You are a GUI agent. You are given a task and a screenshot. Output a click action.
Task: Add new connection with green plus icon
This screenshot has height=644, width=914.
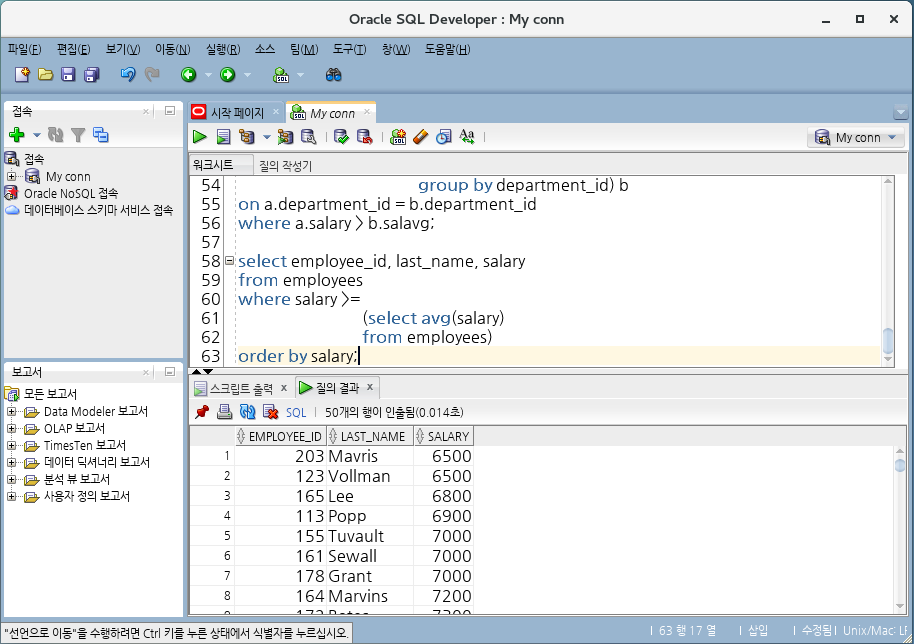point(17,135)
